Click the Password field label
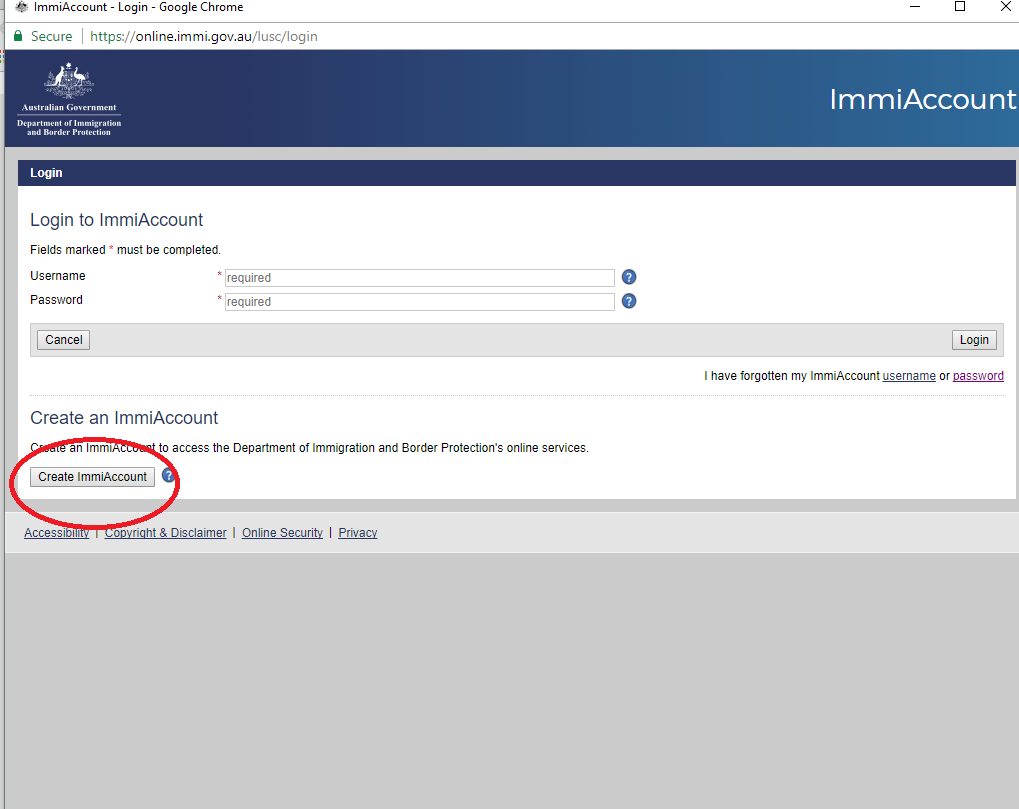1019x809 pixels. click(57, 300)
